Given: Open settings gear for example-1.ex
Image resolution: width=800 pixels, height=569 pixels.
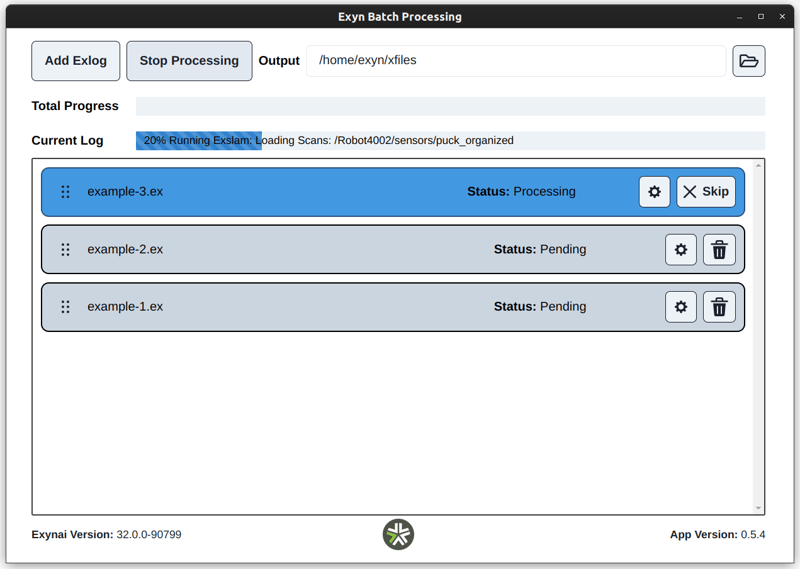Looking at the screenshot, I should (681, 307).
